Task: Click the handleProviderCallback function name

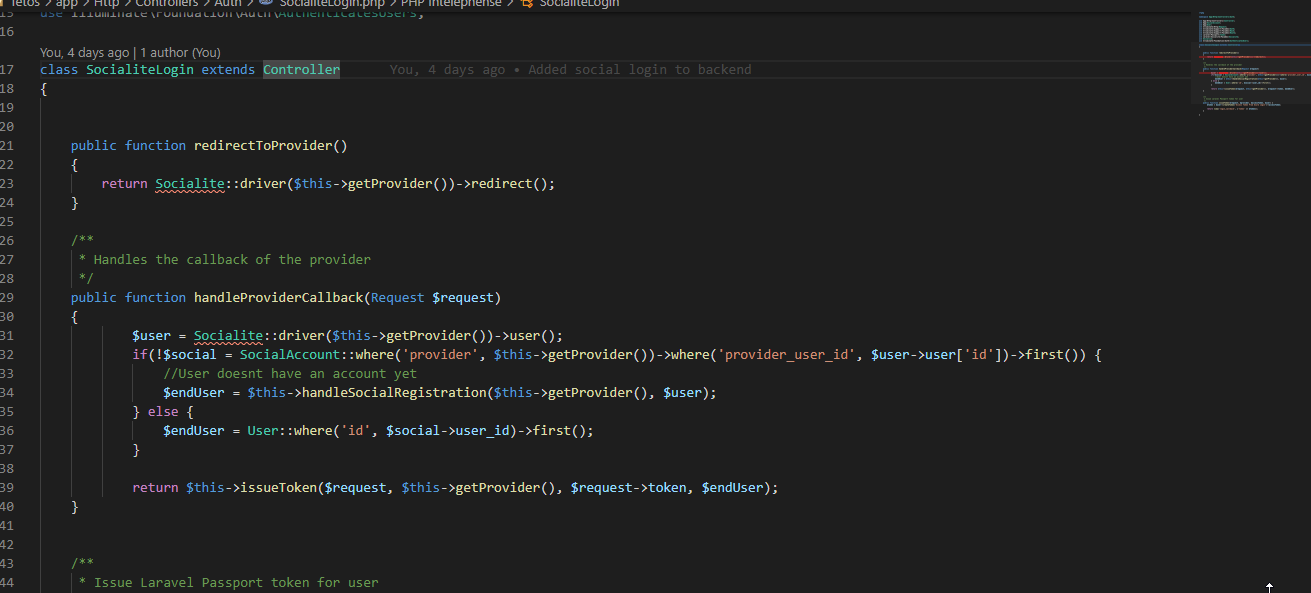Action: click(277, 298)
